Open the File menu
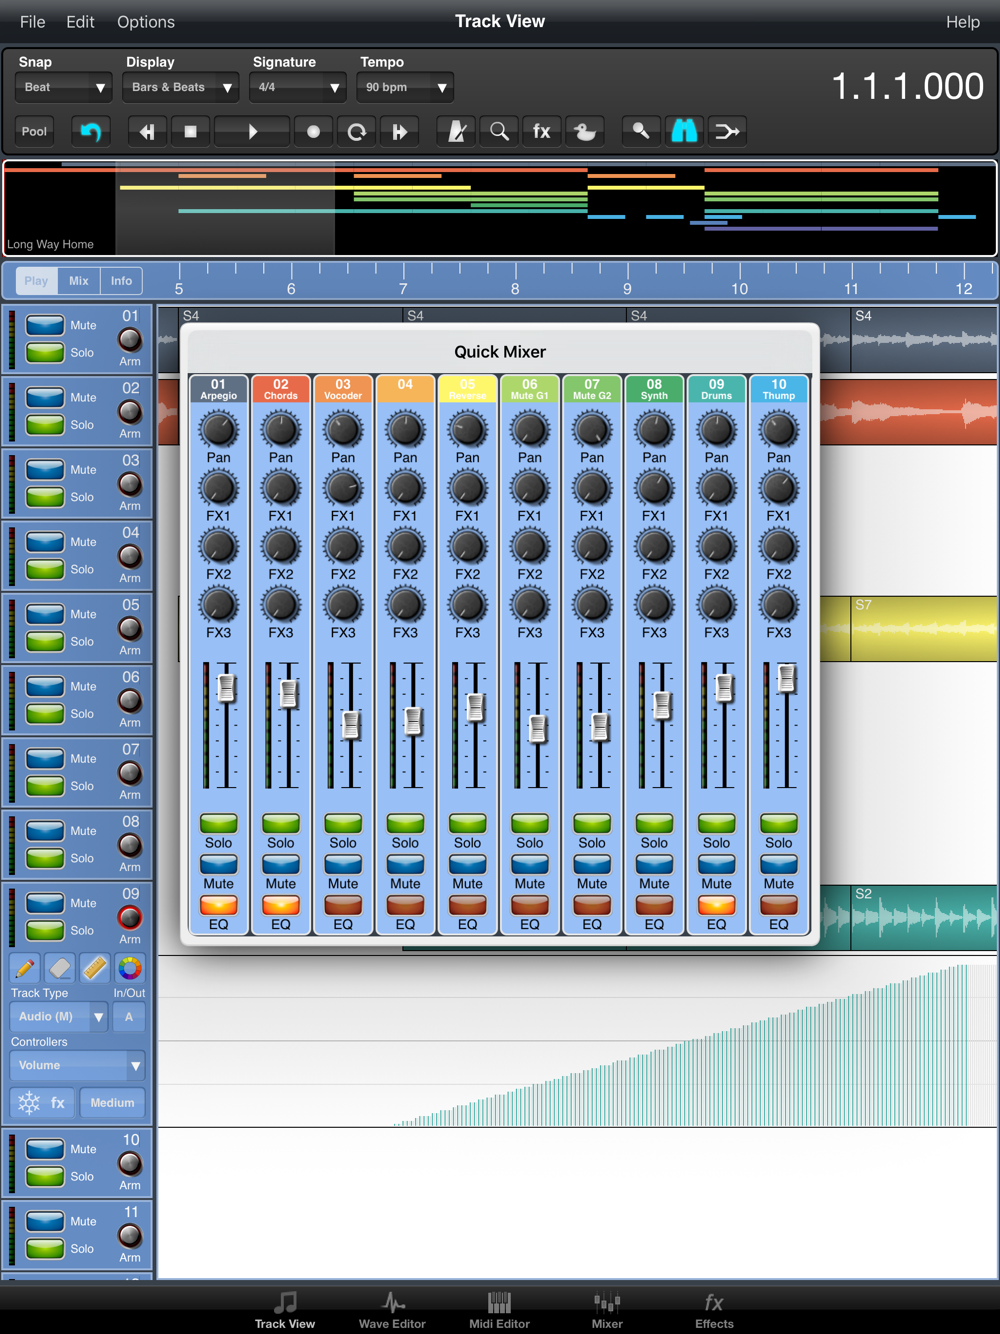1000x1334 pixels. coord(32,22)
